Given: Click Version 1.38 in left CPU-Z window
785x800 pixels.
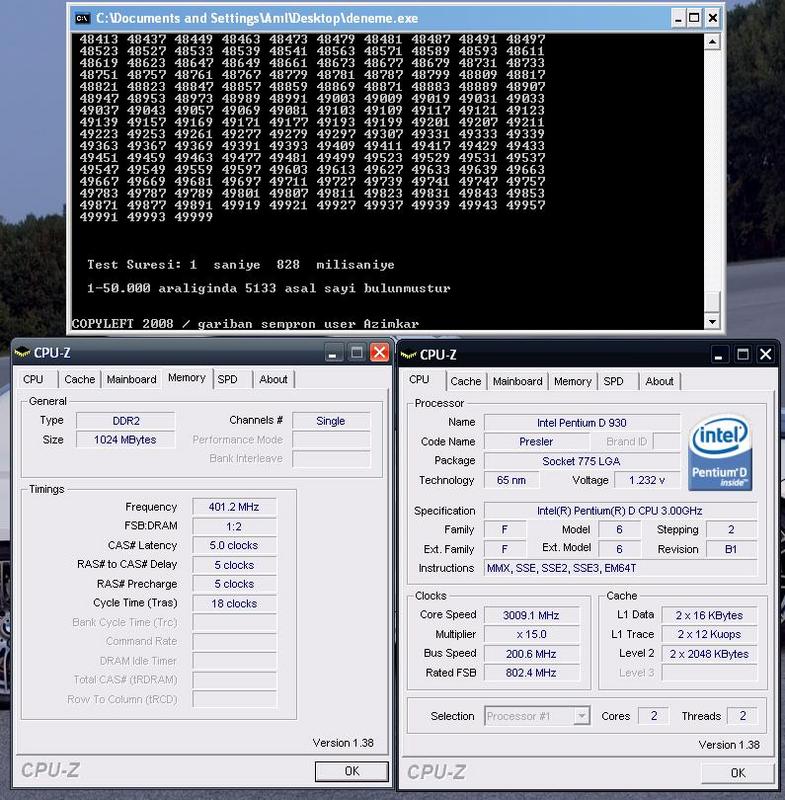Looking at the screenshot, I should (x=343, y=743).
